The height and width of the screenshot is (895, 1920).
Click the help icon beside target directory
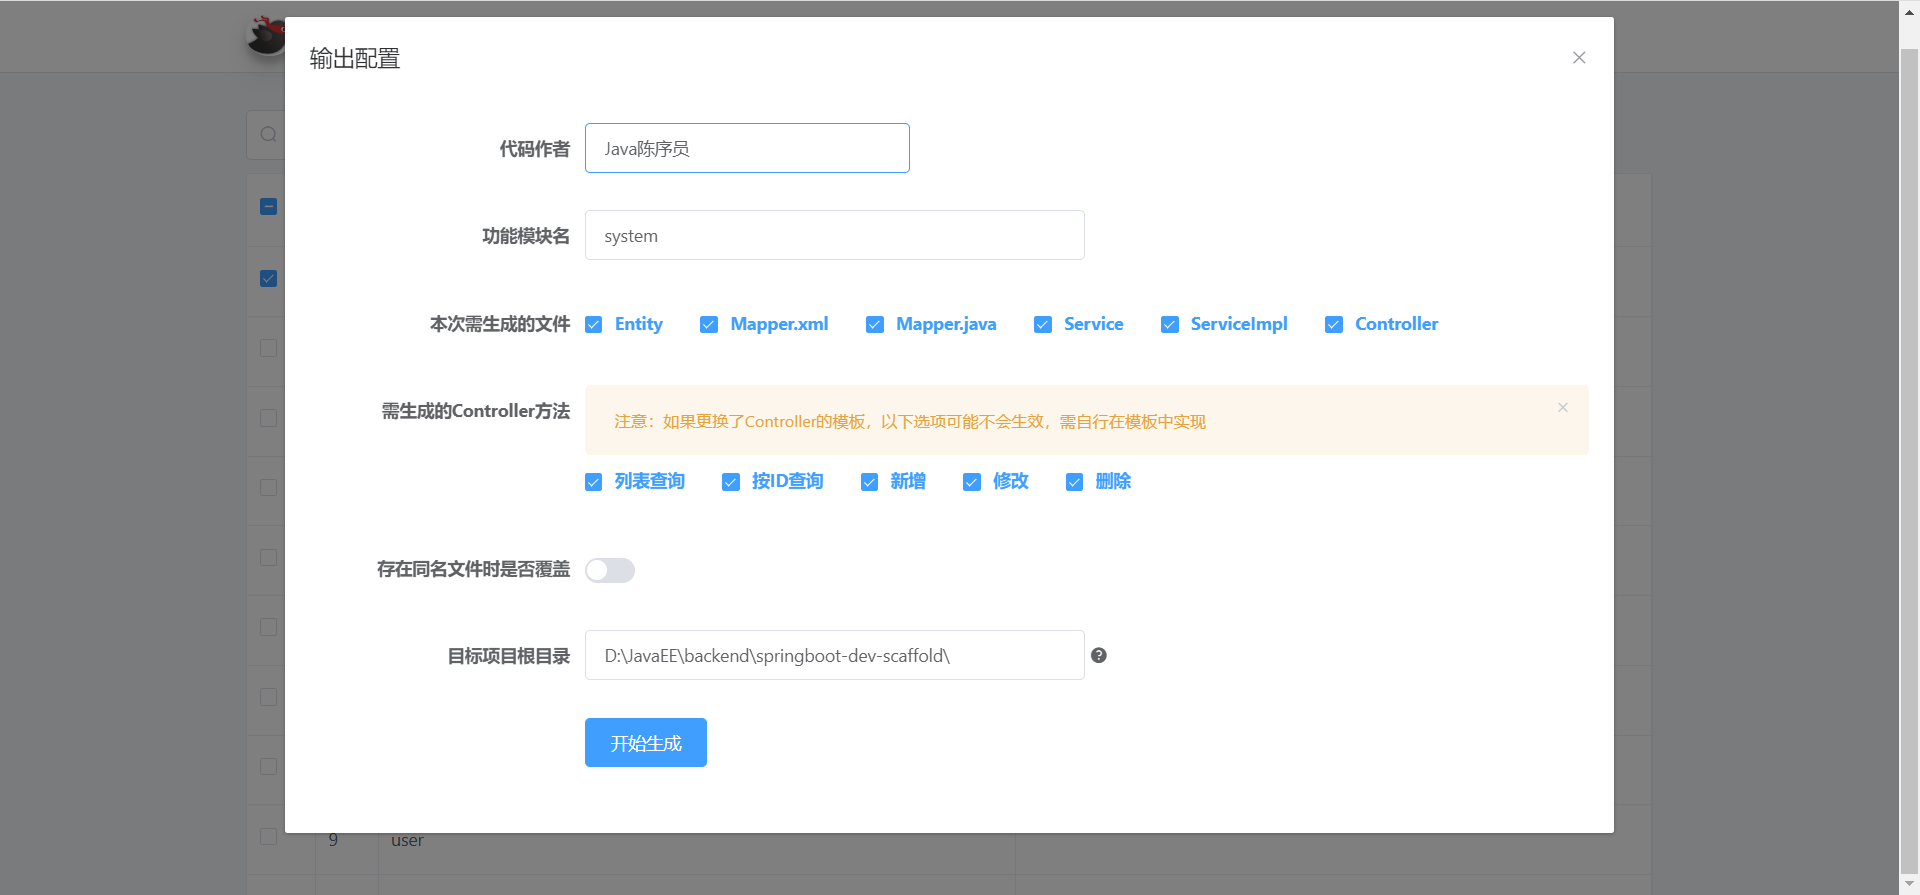1099,655
